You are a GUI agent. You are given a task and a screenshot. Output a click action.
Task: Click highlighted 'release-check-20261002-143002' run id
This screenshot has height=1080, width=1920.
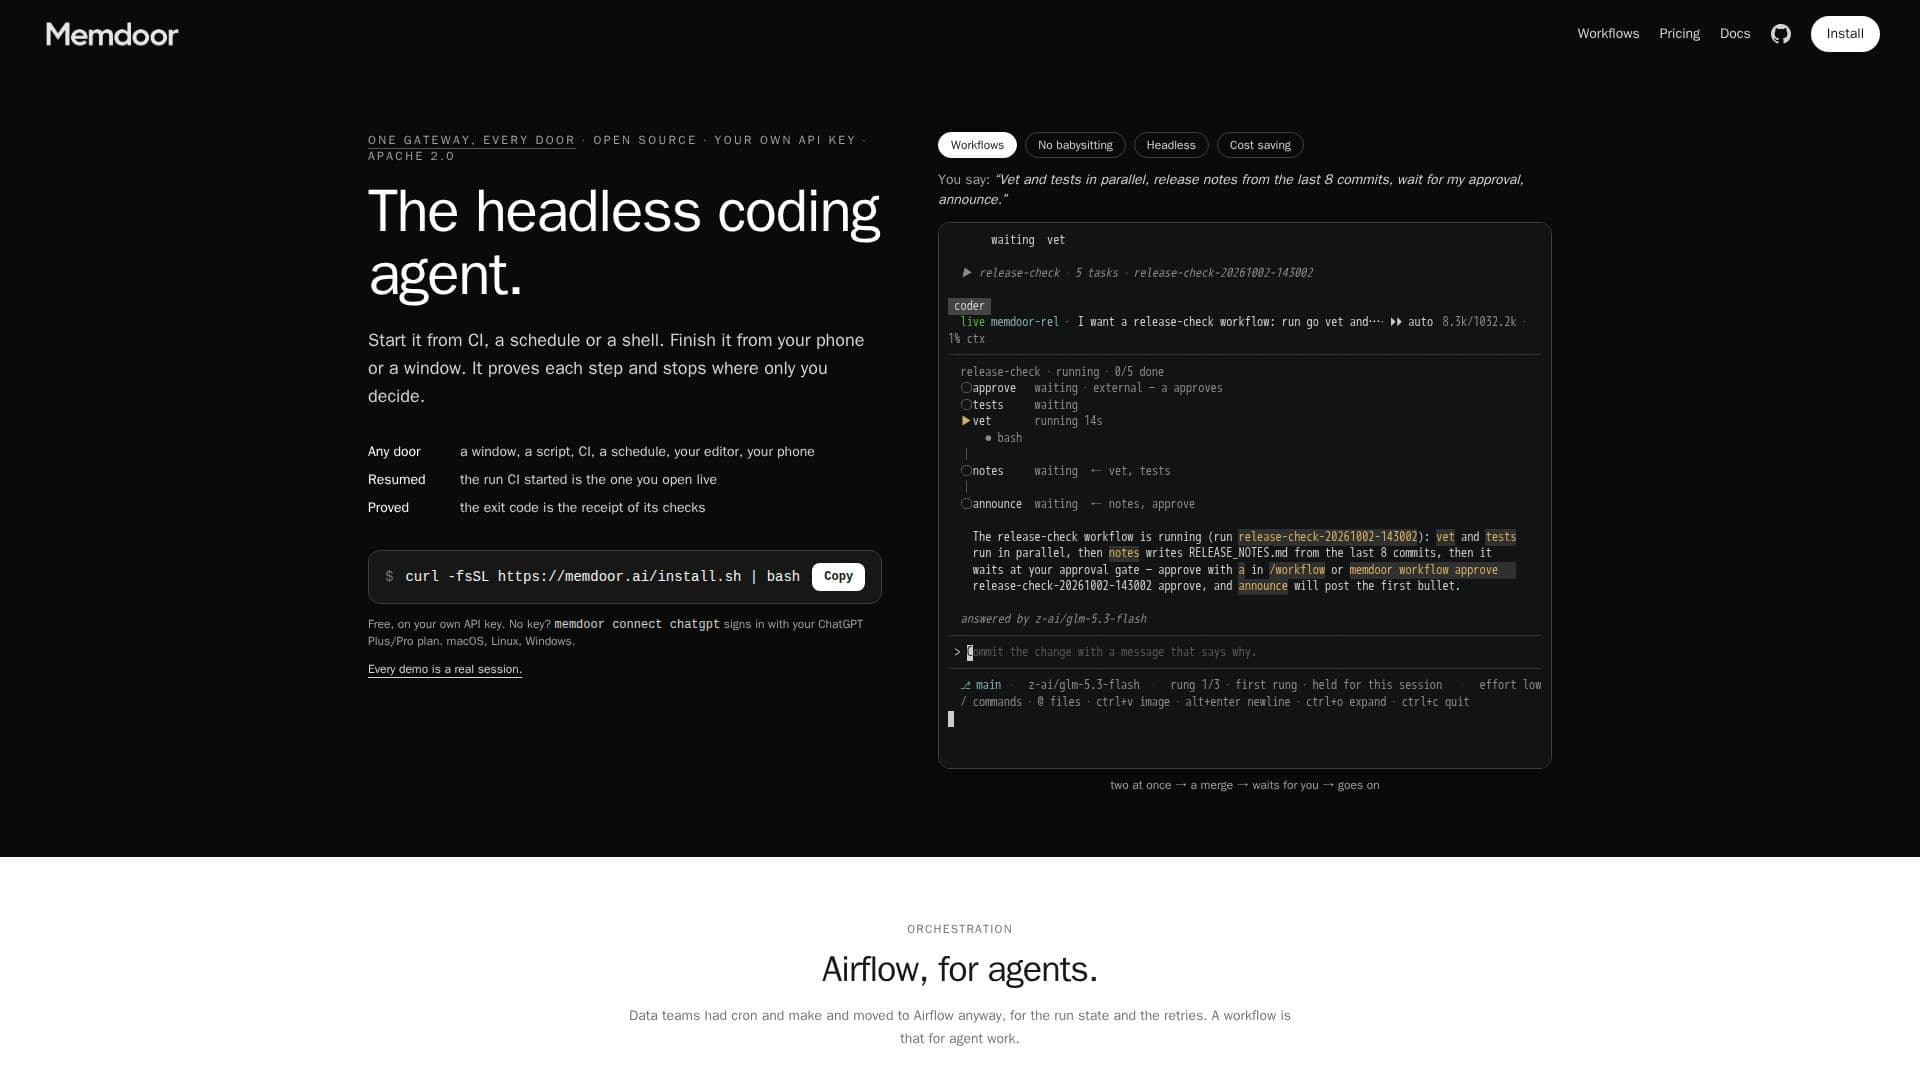(1327, 537)
